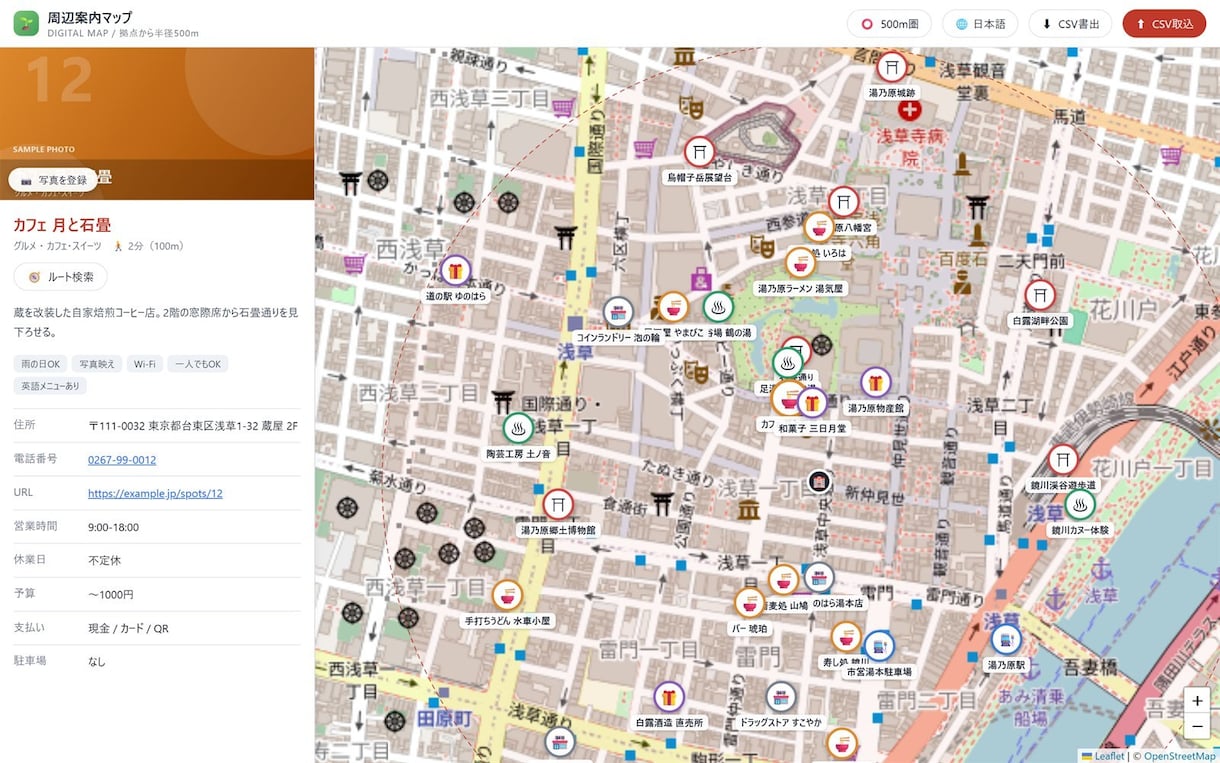The width and height of the screenshot is (1220, 763).
Task: Click the 写真映え tag
Action: click(97, 364)
